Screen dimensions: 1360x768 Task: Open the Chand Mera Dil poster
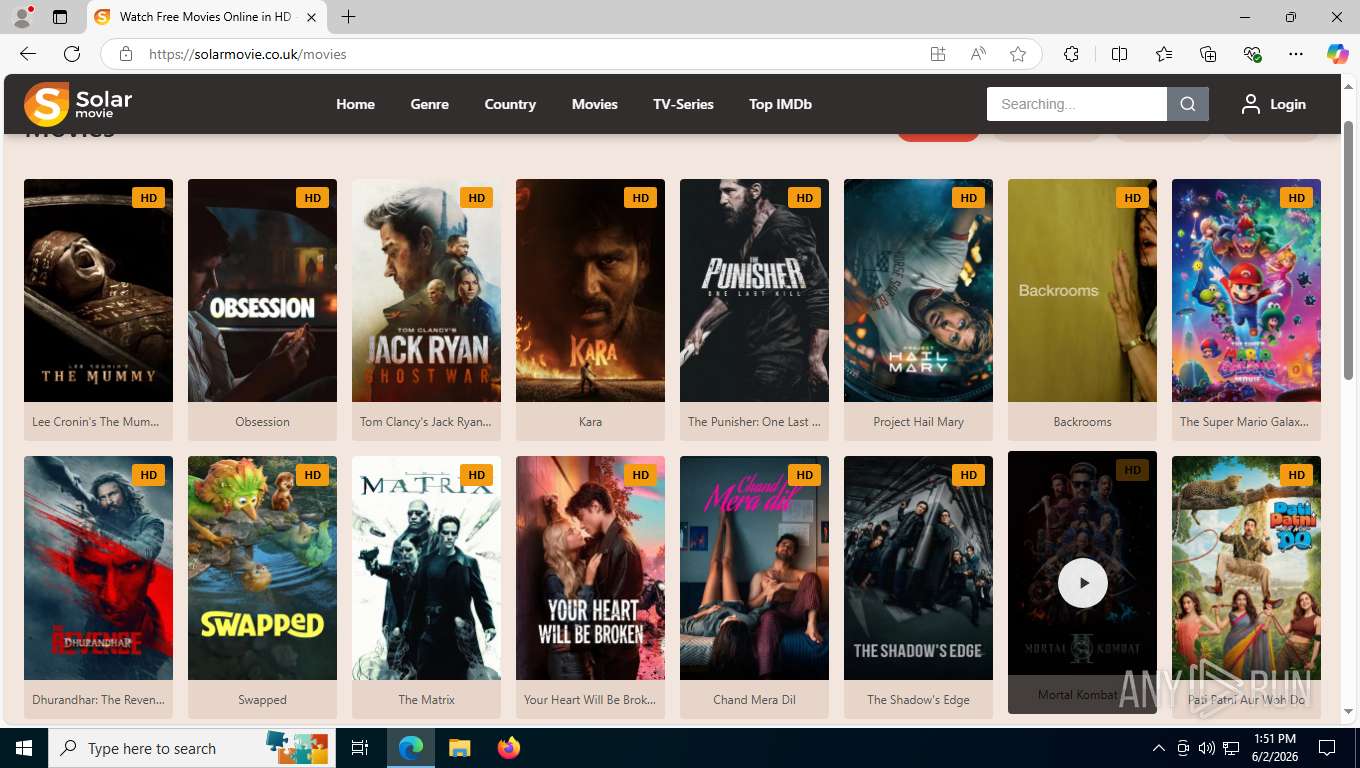point(754,568)
